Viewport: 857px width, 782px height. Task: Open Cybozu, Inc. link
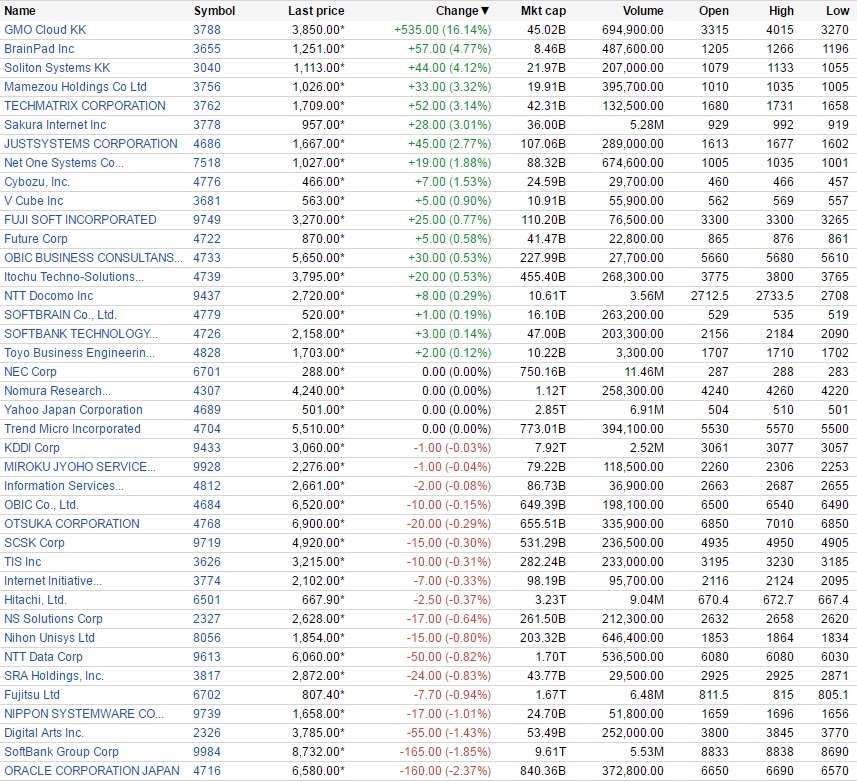(37, 182)
